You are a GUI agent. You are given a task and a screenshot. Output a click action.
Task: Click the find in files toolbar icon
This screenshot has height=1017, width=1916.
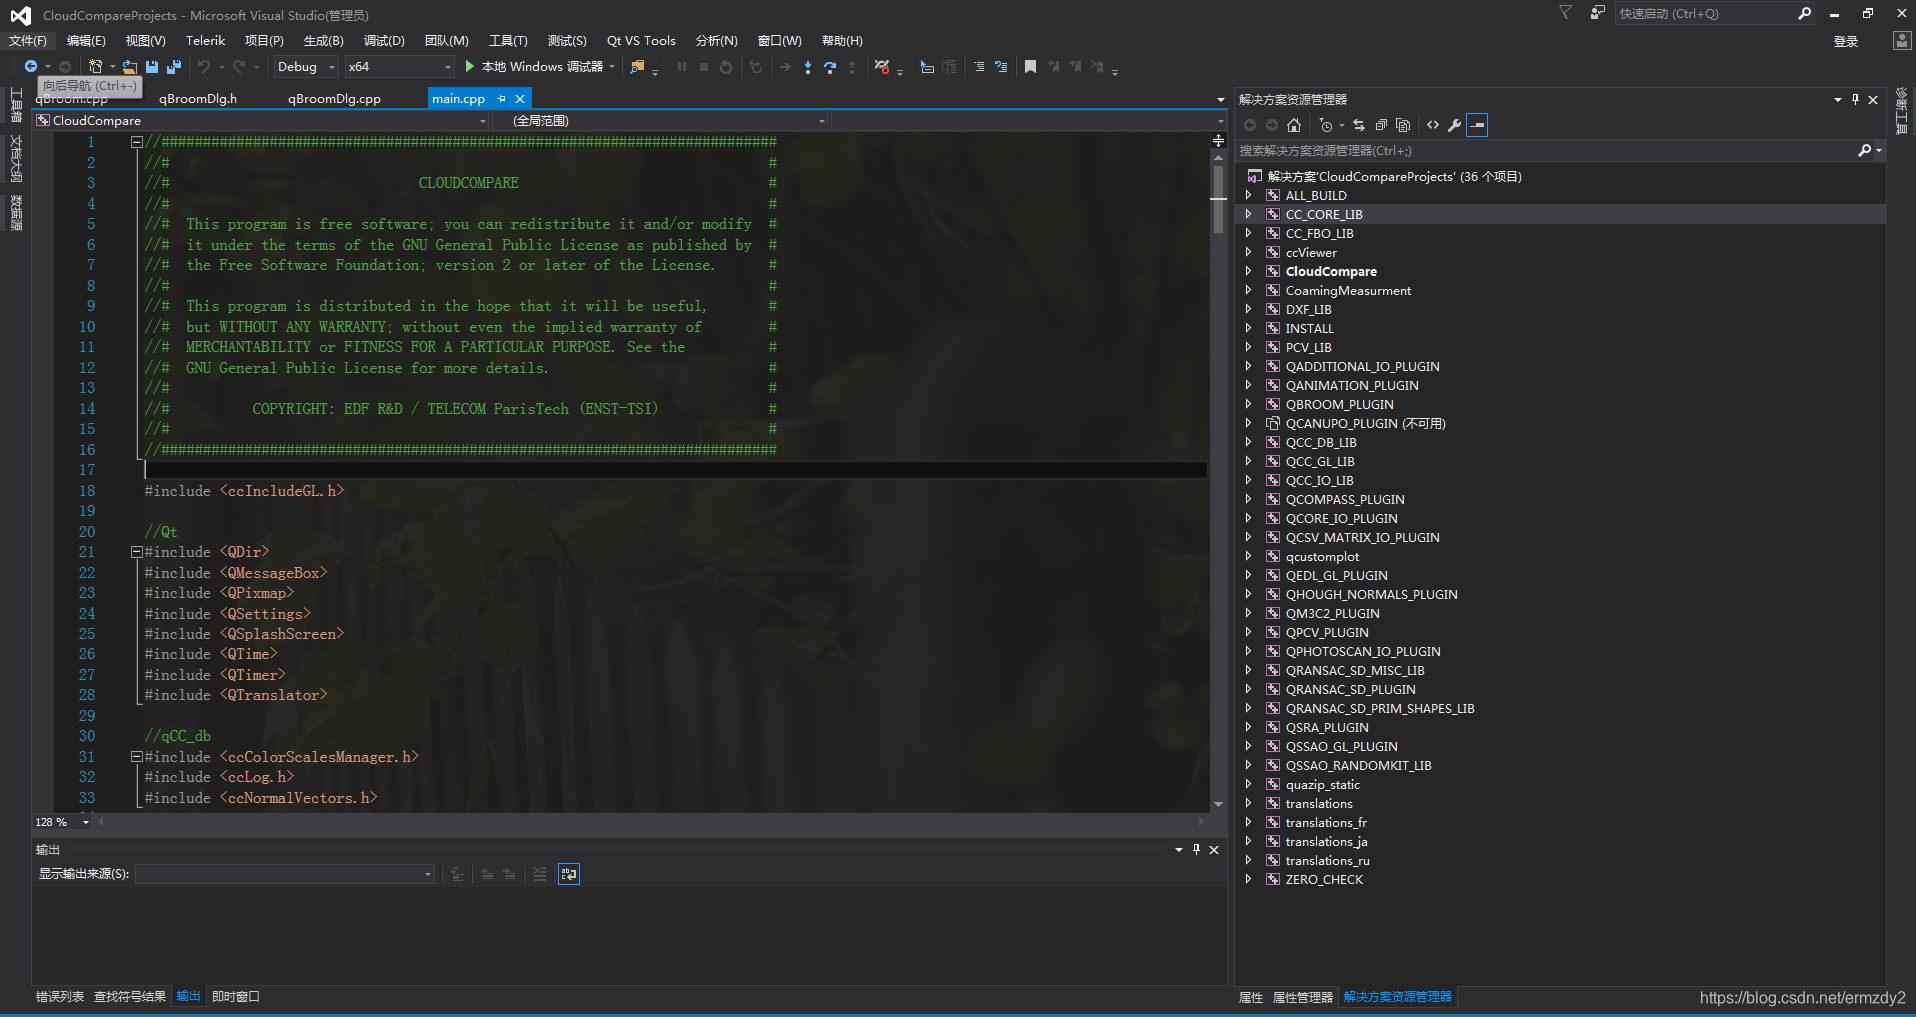tap(637, 67)
